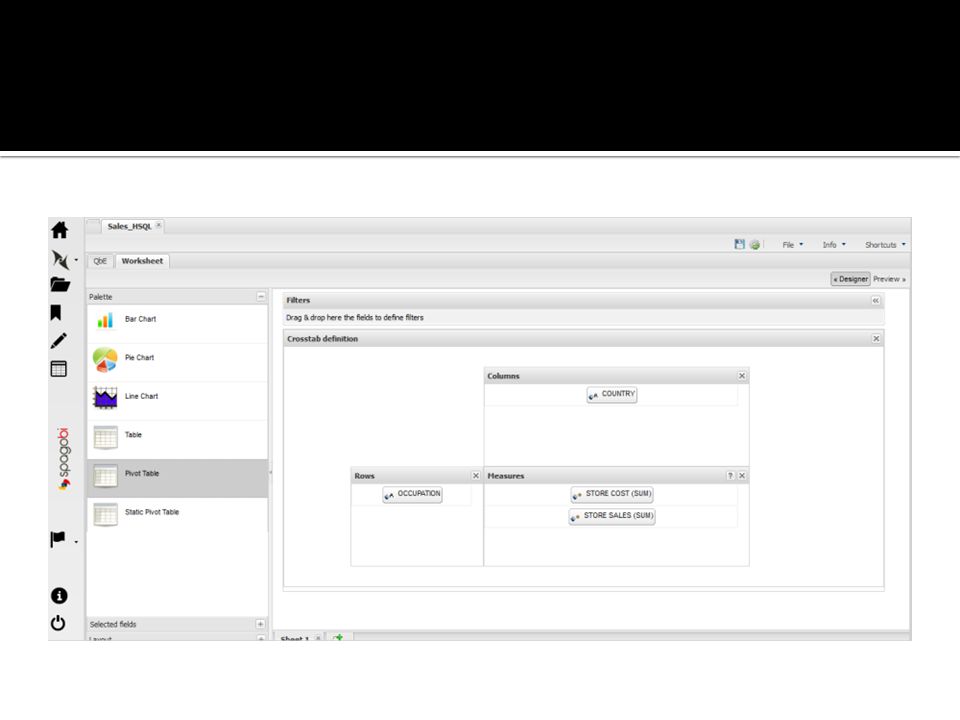The height and width of the screenshot is (720, 960).
Task: Click the pencil edit sidebar icon
Action: point(59,340)
